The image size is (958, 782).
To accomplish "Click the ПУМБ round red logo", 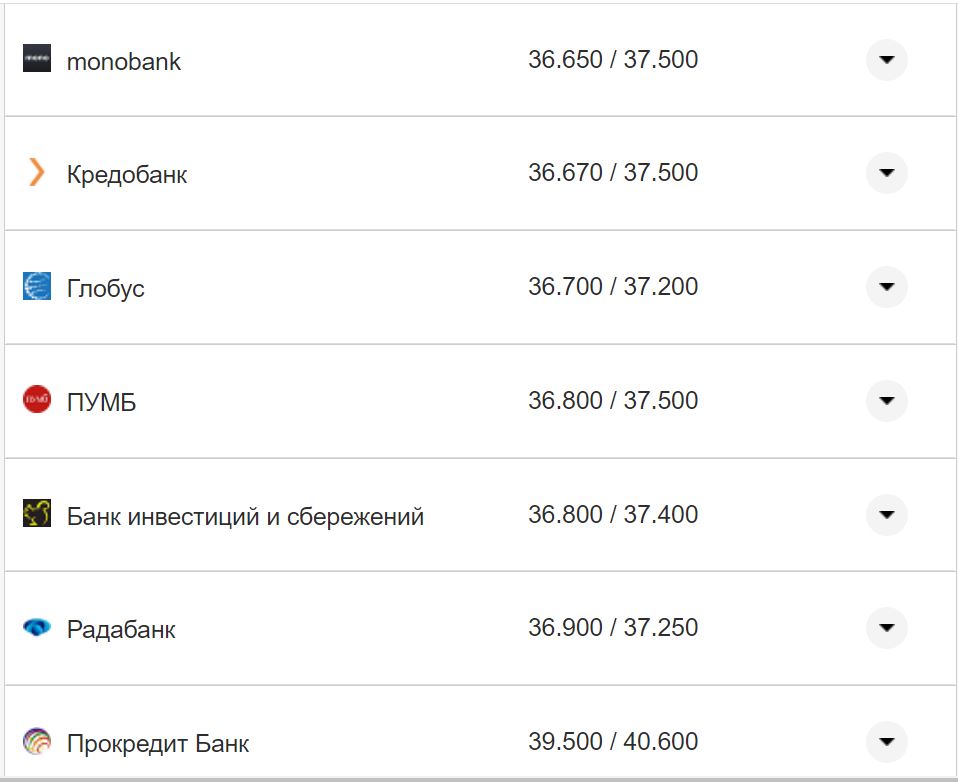I will tap(37, 401).
